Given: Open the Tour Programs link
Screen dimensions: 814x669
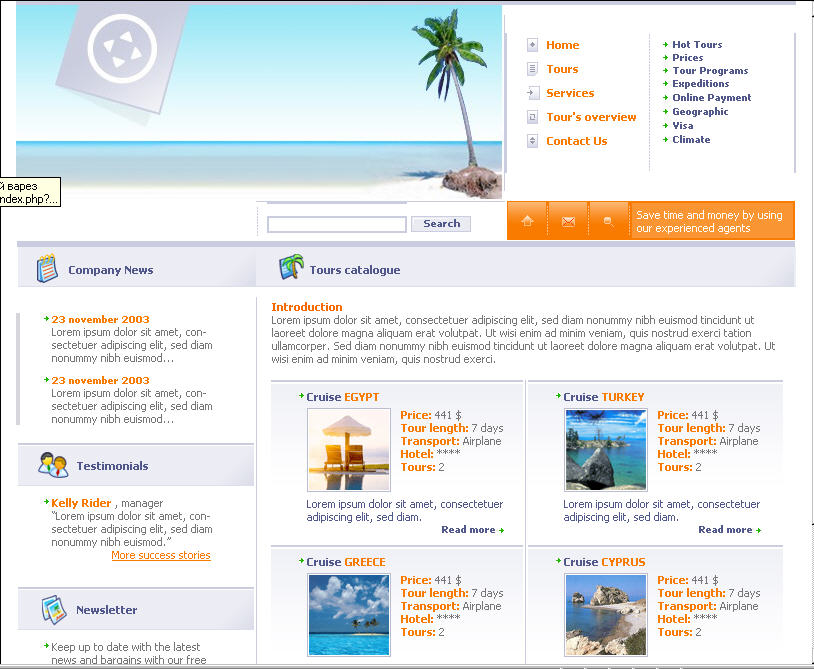Looking at the screenshot, I should [x=710, y=71].
